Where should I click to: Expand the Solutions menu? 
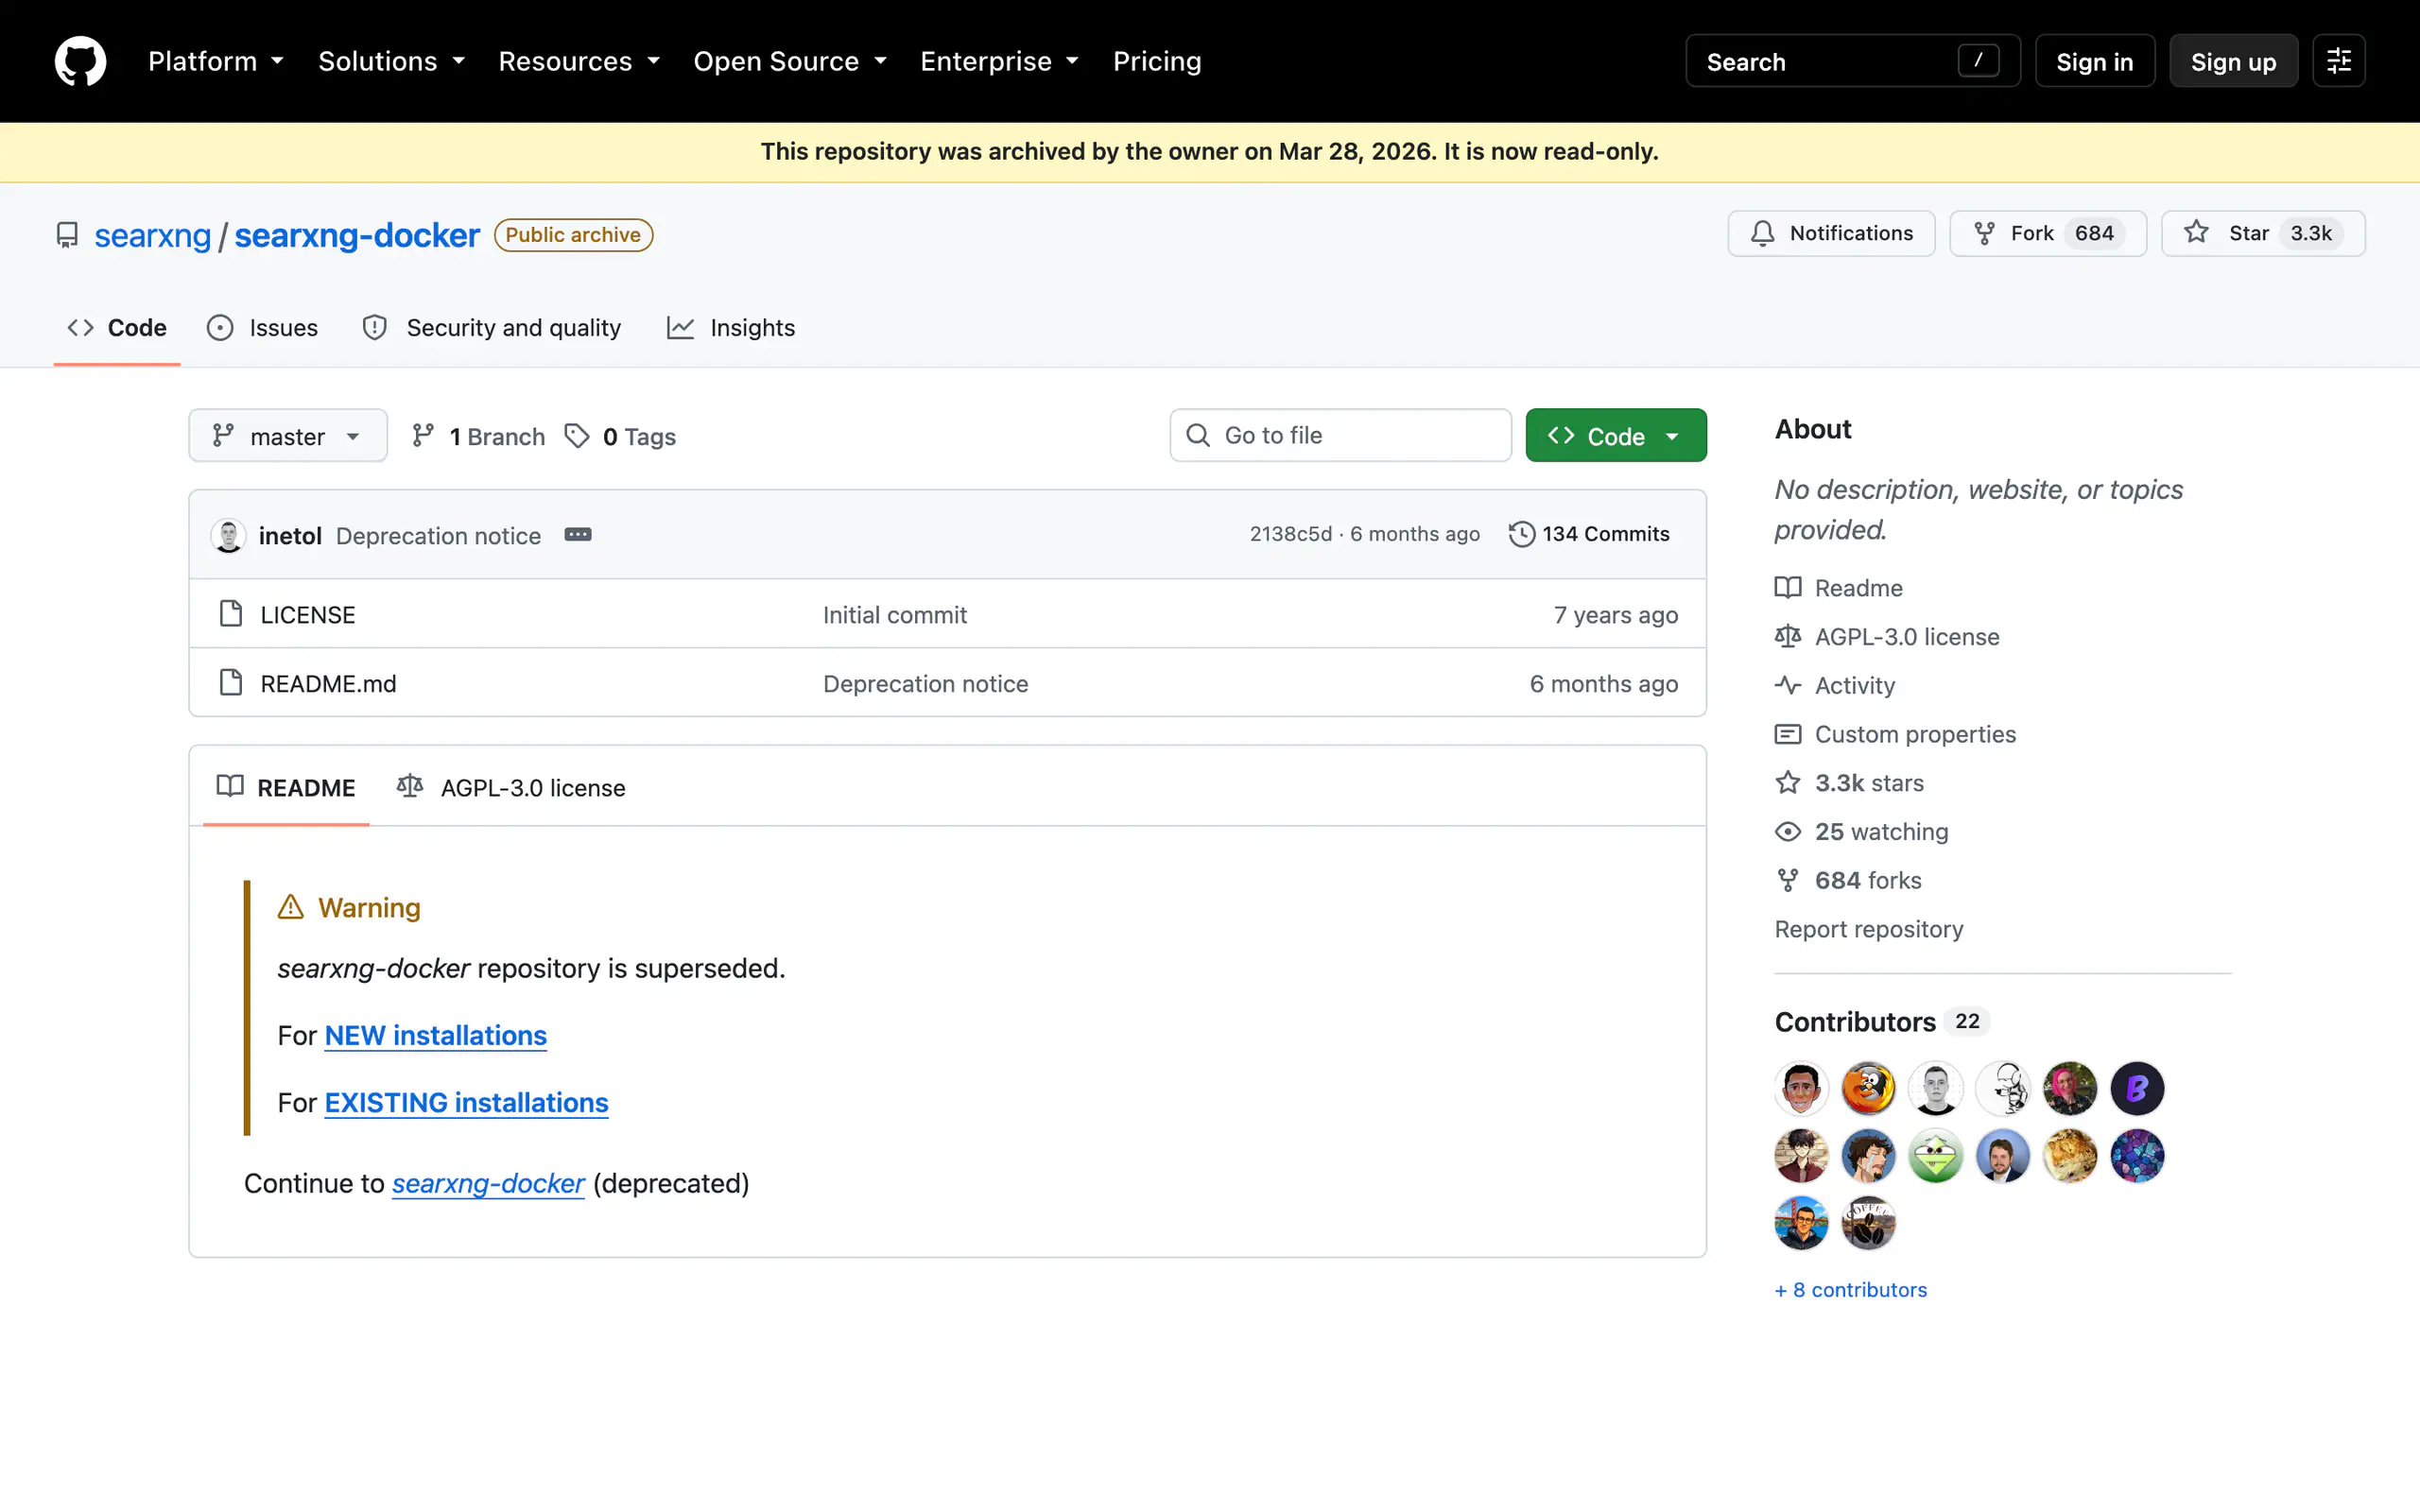click(392, 61)
